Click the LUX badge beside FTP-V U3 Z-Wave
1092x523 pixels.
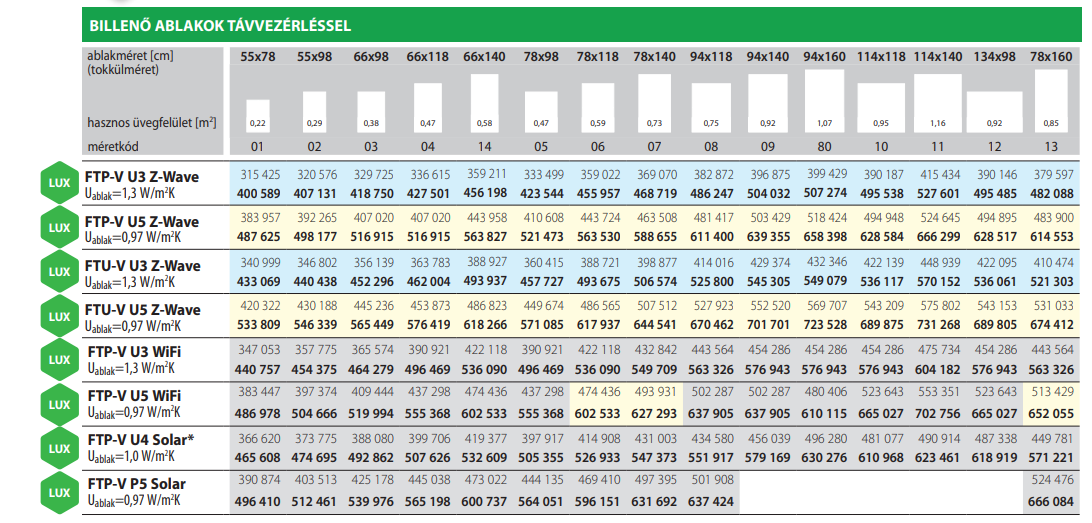pyautogui.click(x=60, y=184)
